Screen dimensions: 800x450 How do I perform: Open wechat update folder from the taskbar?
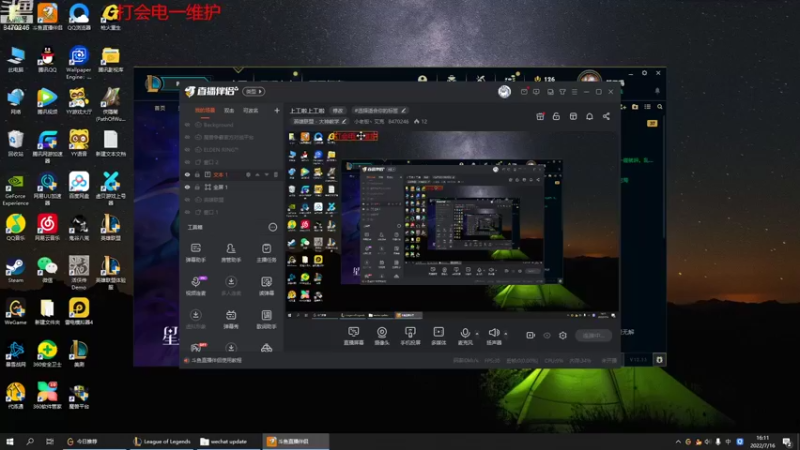[x=223, y=441]
